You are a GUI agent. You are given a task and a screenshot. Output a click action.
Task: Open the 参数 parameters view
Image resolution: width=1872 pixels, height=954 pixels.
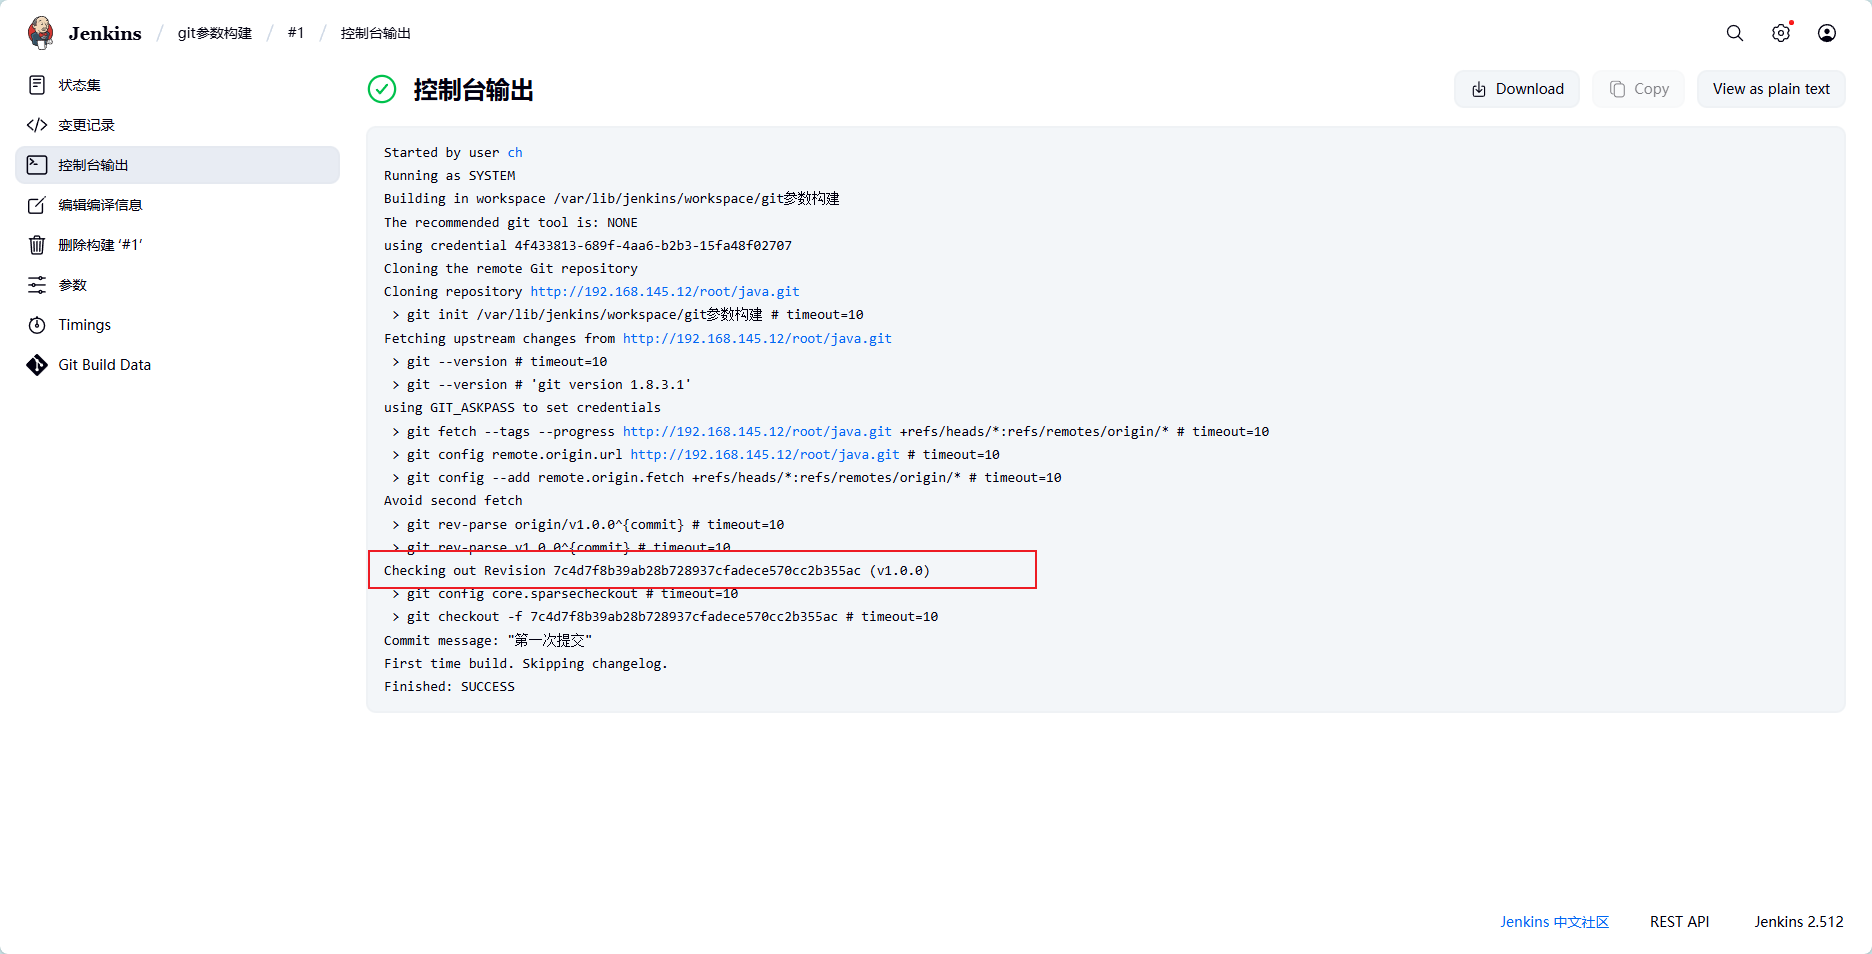coord(77,285)
